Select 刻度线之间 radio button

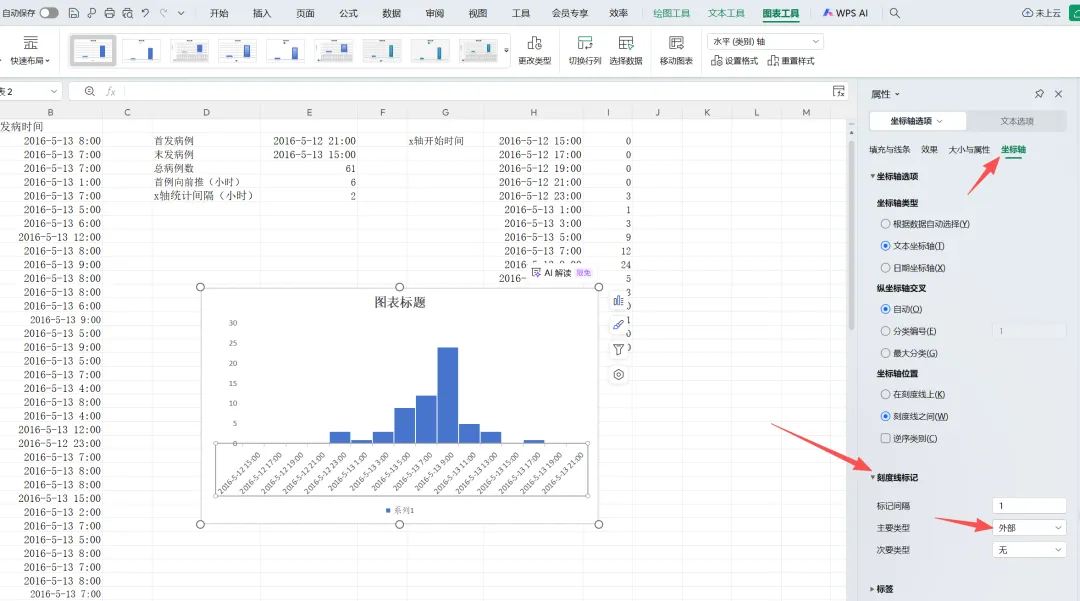point(885,417)
